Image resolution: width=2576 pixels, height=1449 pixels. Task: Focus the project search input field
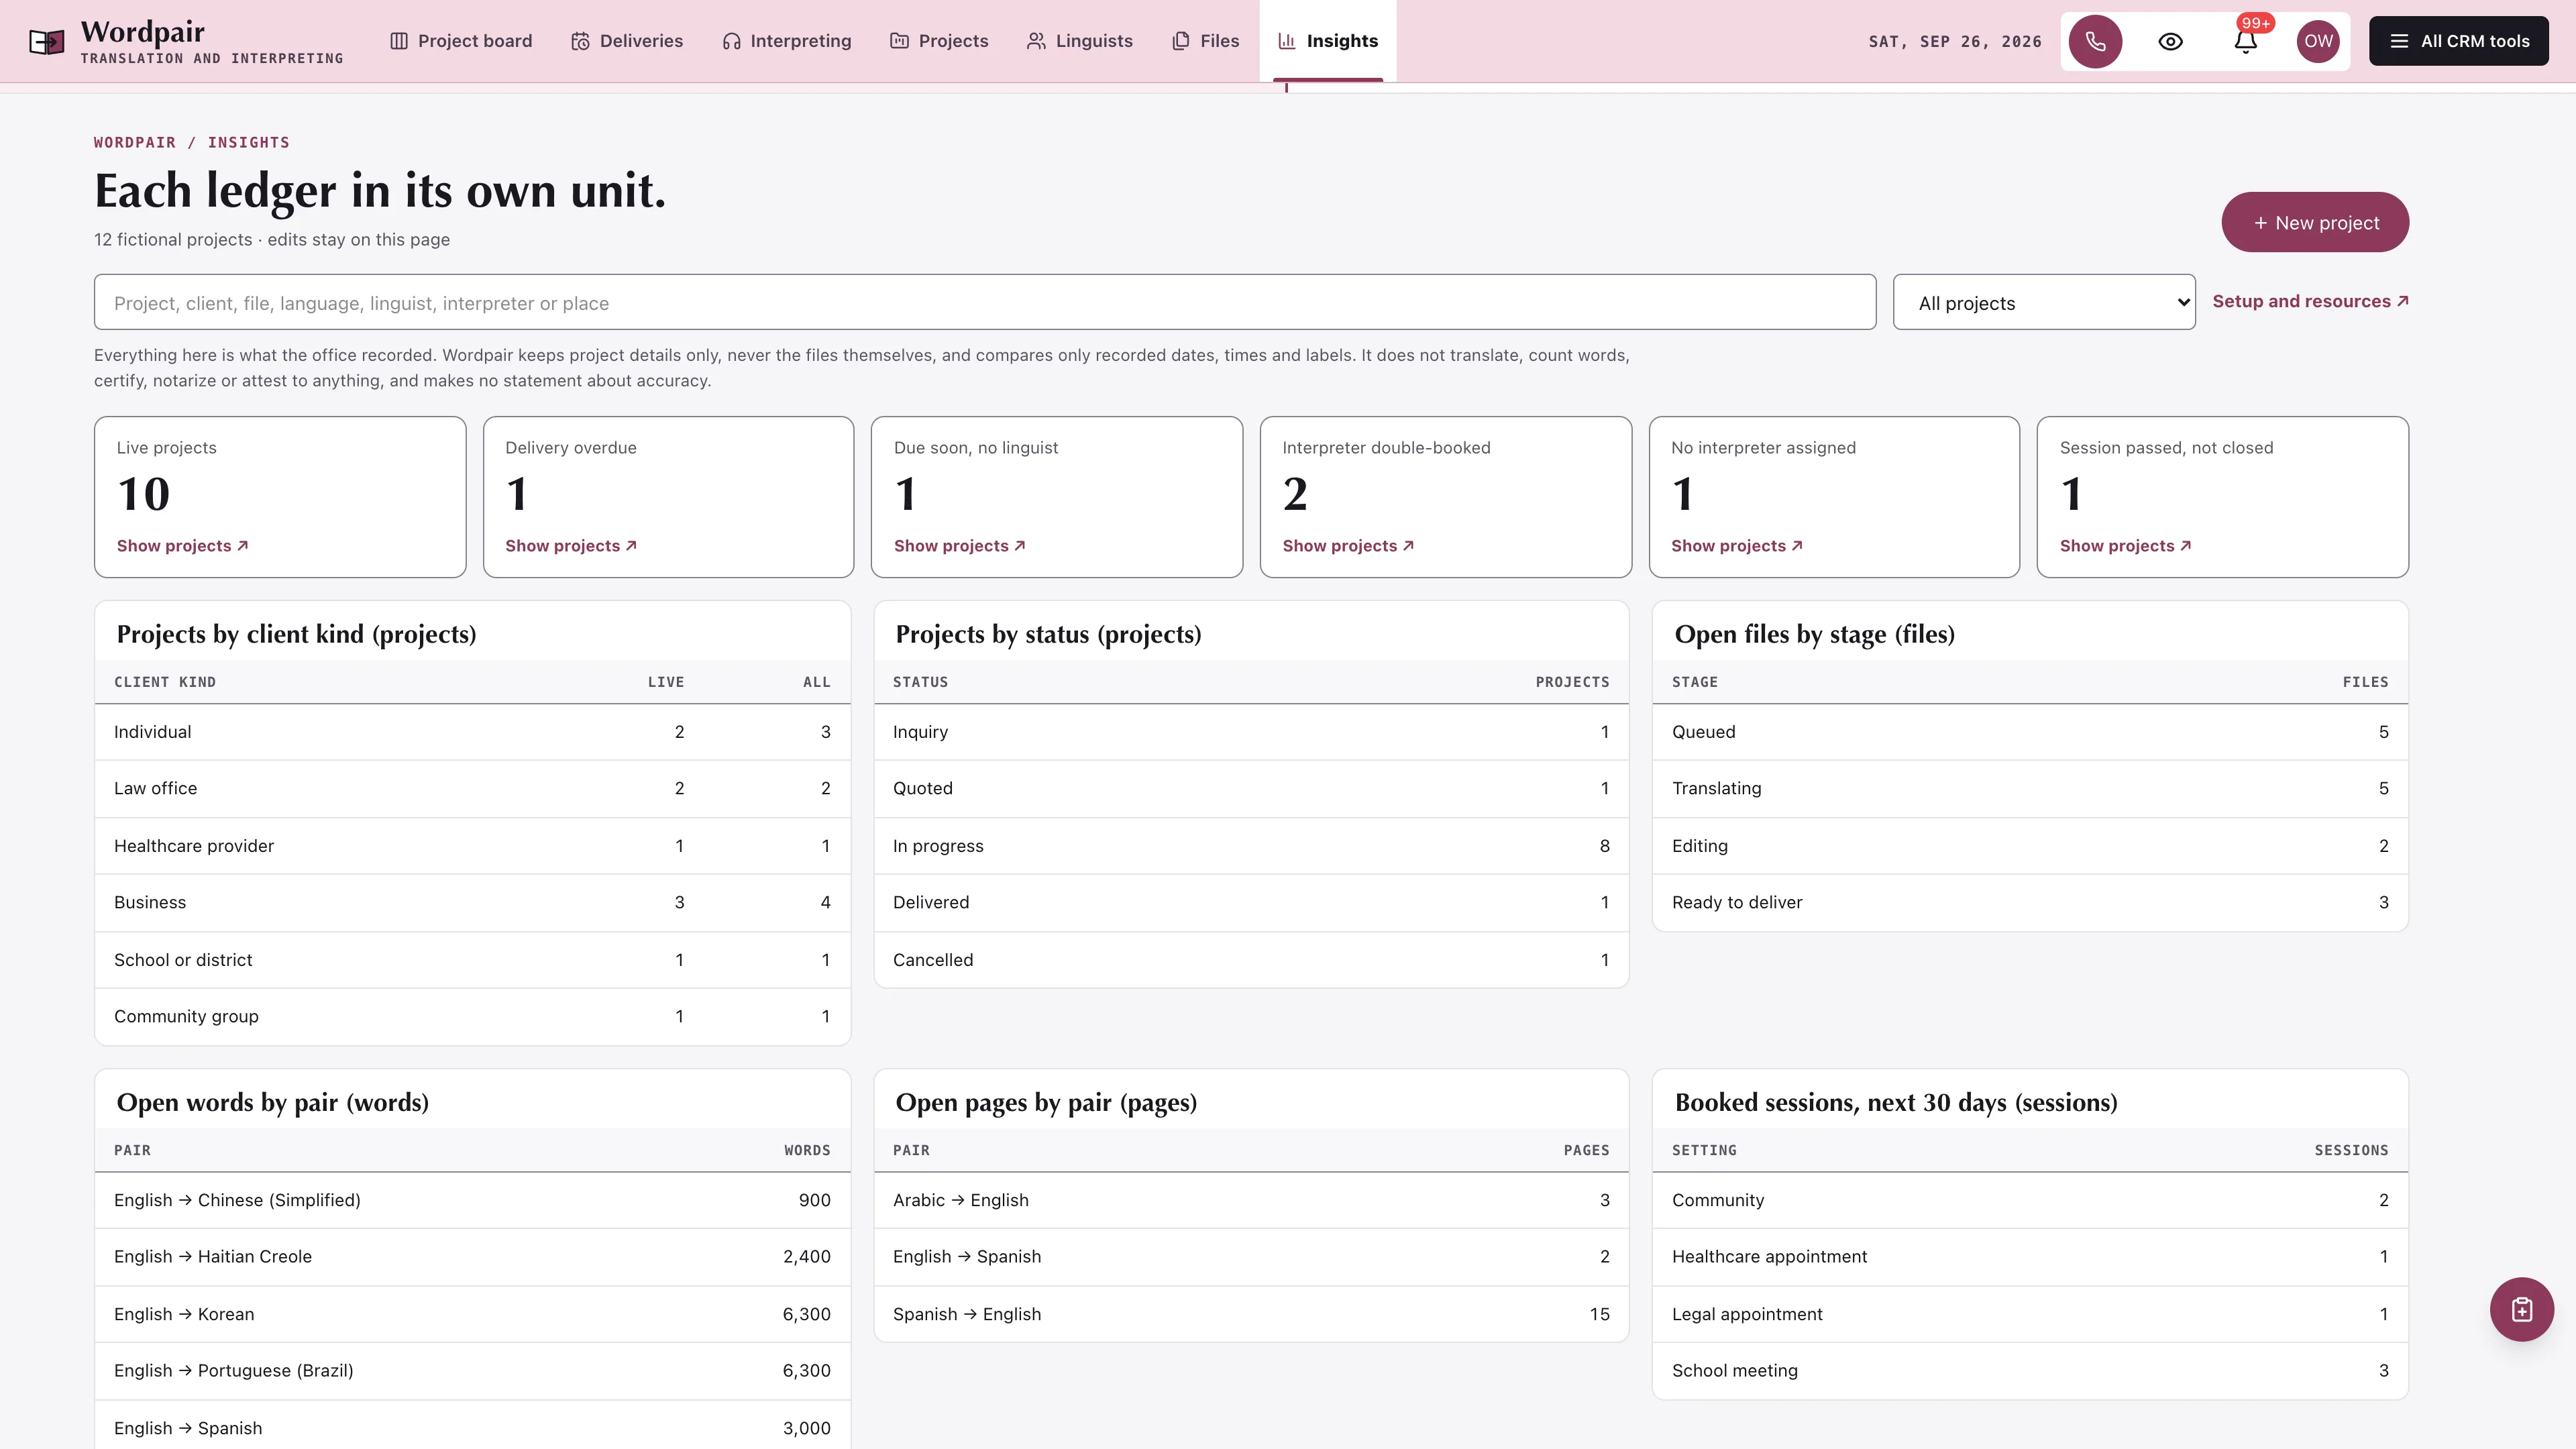pos(984,302)
